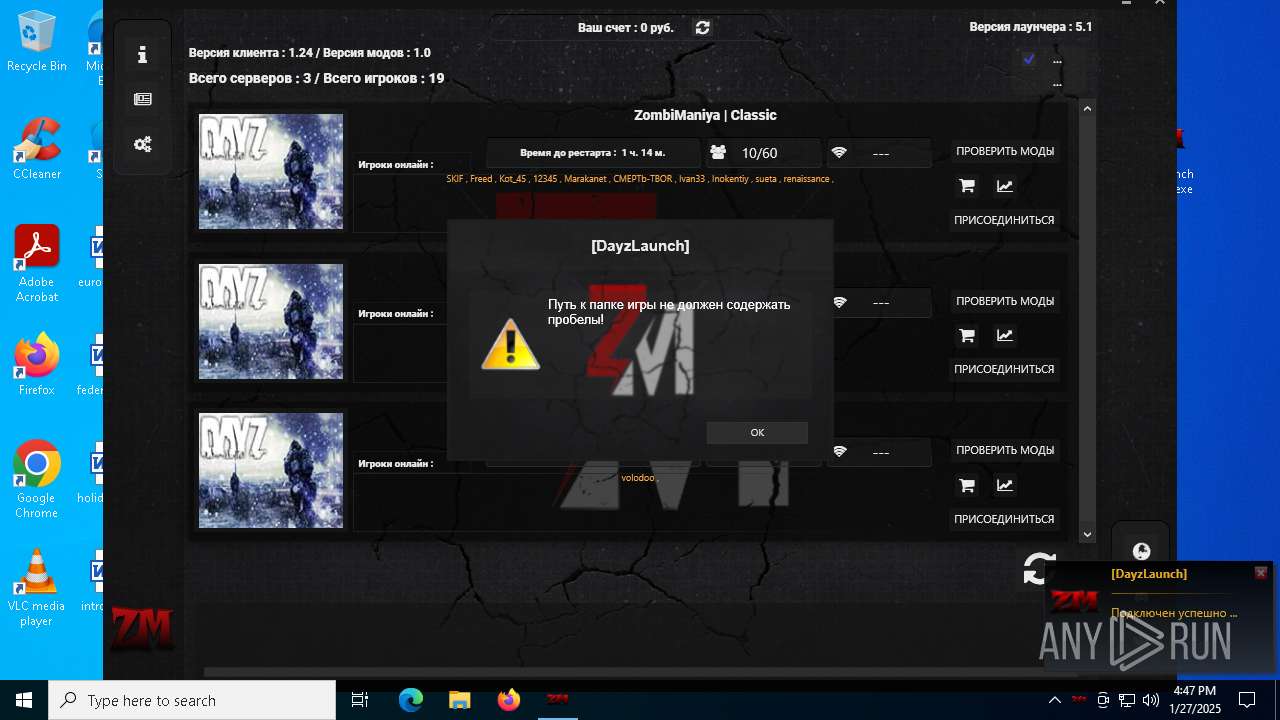Join the third server with volodoo online
This screenshot has width=1280, height=720.
pos(1004,519)
